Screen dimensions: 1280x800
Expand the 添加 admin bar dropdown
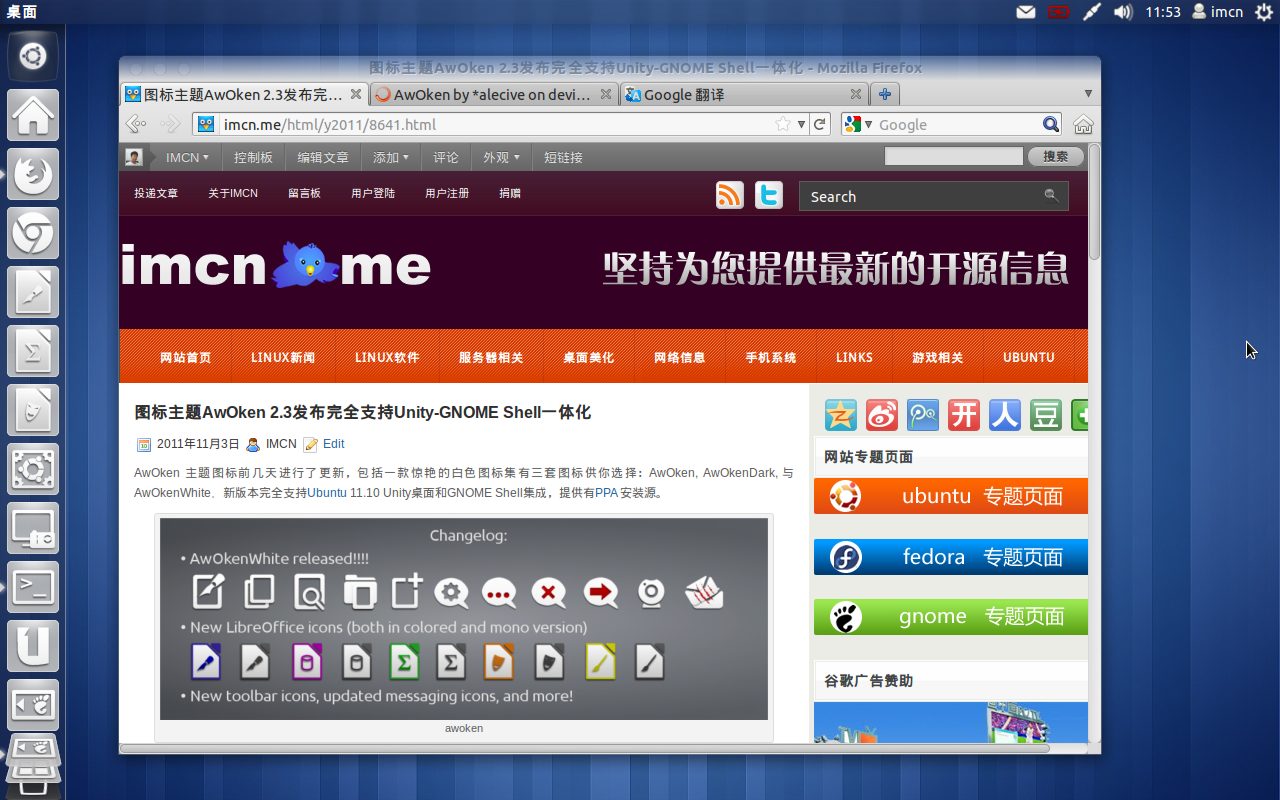[x=391, y=157]
